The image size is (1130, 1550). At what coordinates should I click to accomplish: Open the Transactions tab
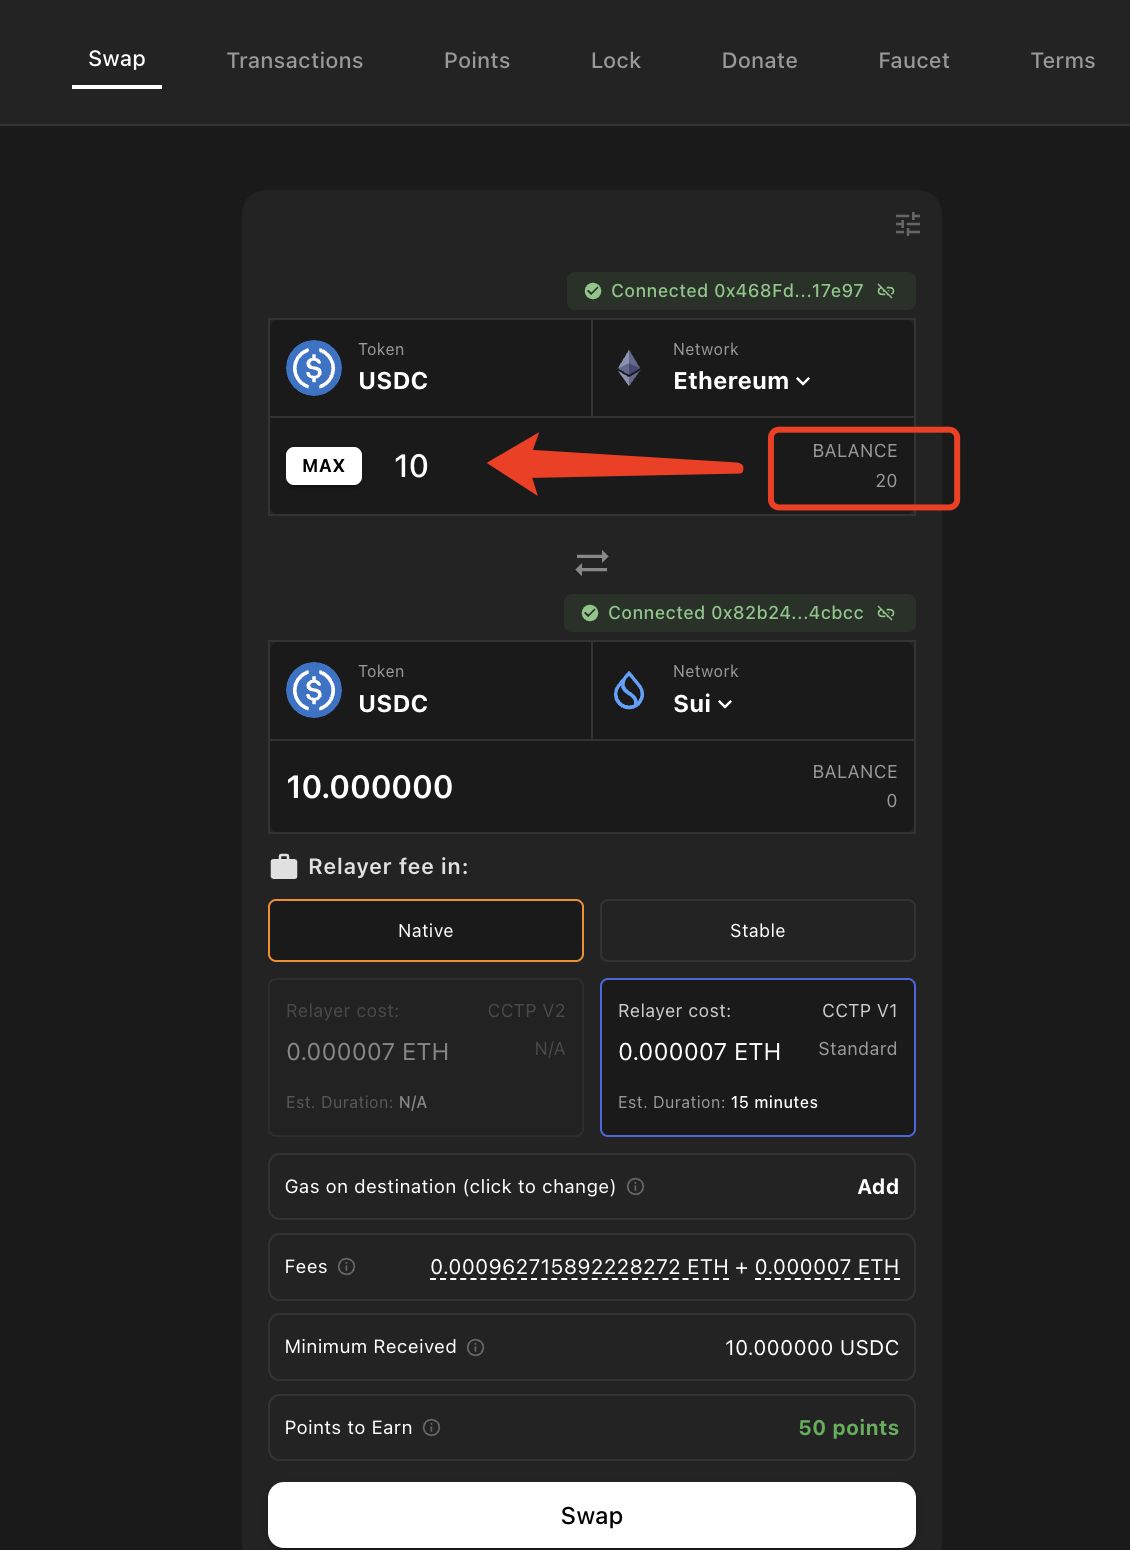(x=295, y=60)
